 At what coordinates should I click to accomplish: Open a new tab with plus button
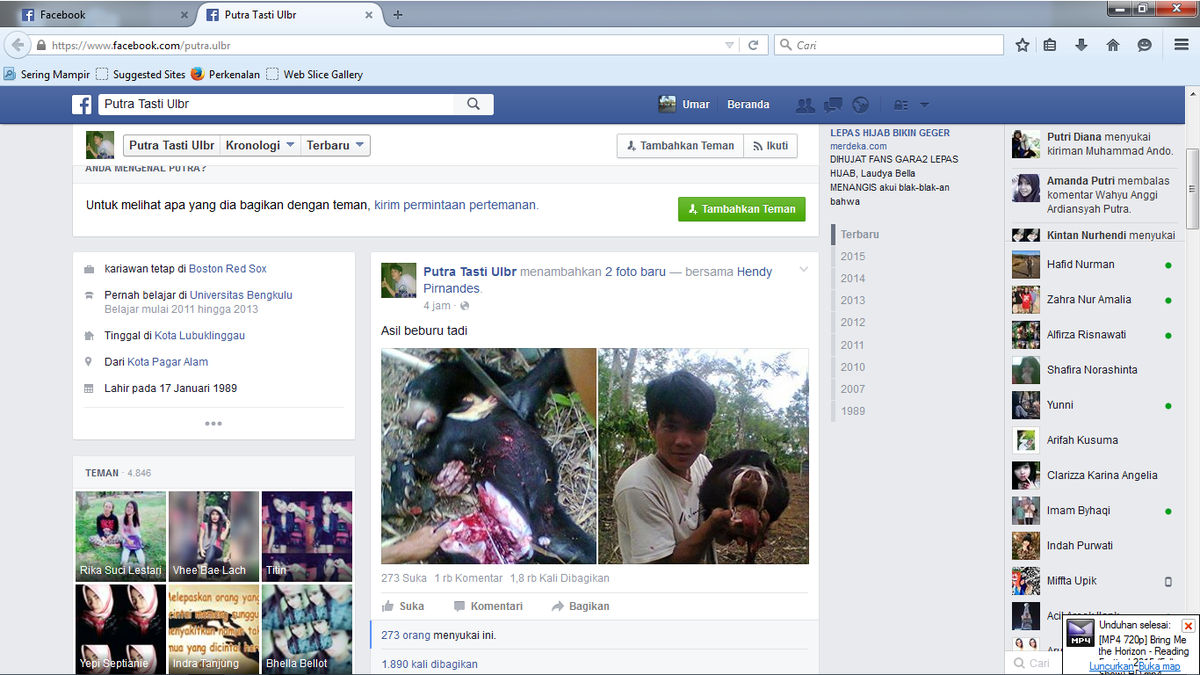point(398,15)
